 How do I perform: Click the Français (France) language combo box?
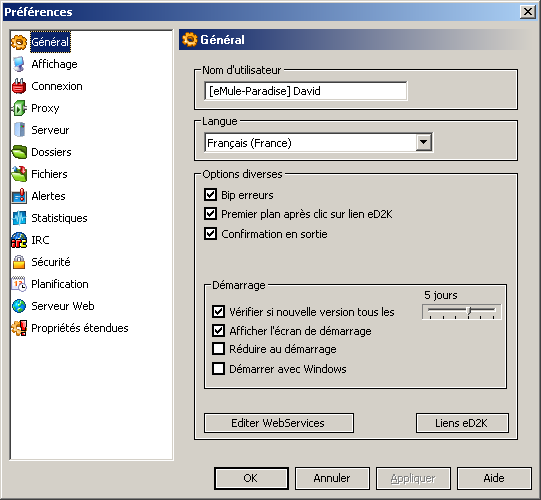coord(318,142)
